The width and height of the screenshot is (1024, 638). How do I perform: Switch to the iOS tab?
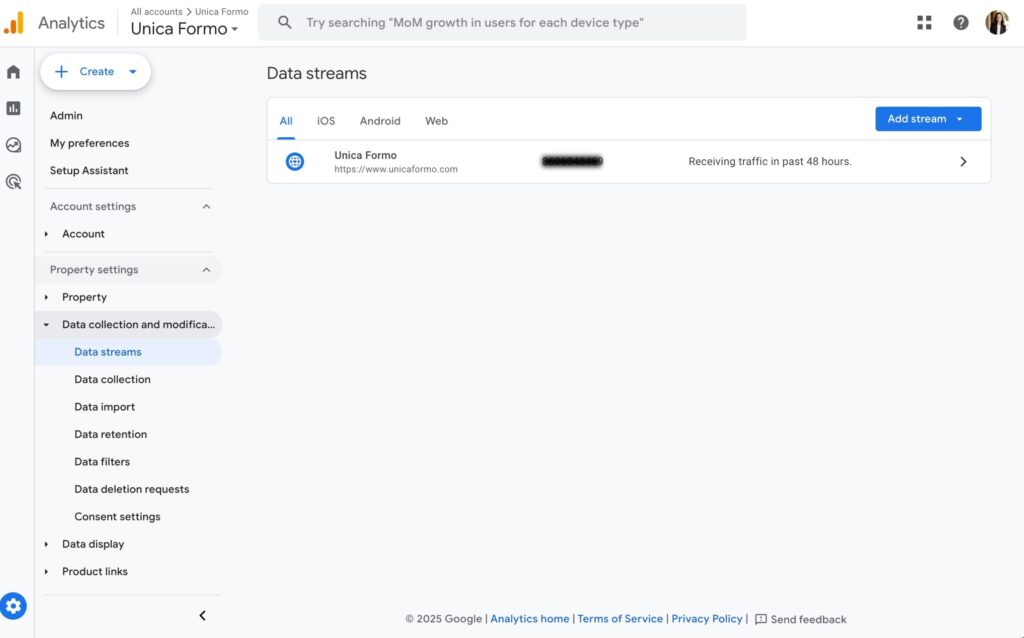coord(326,121)
